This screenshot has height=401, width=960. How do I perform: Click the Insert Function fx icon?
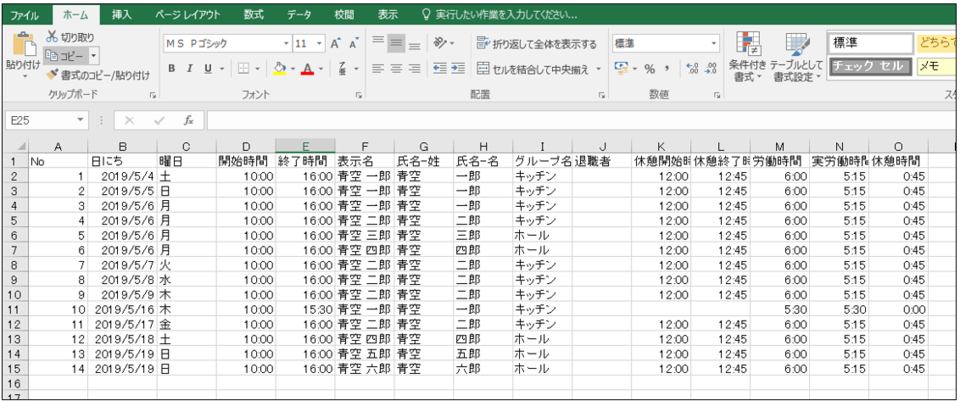pos(189,121)
